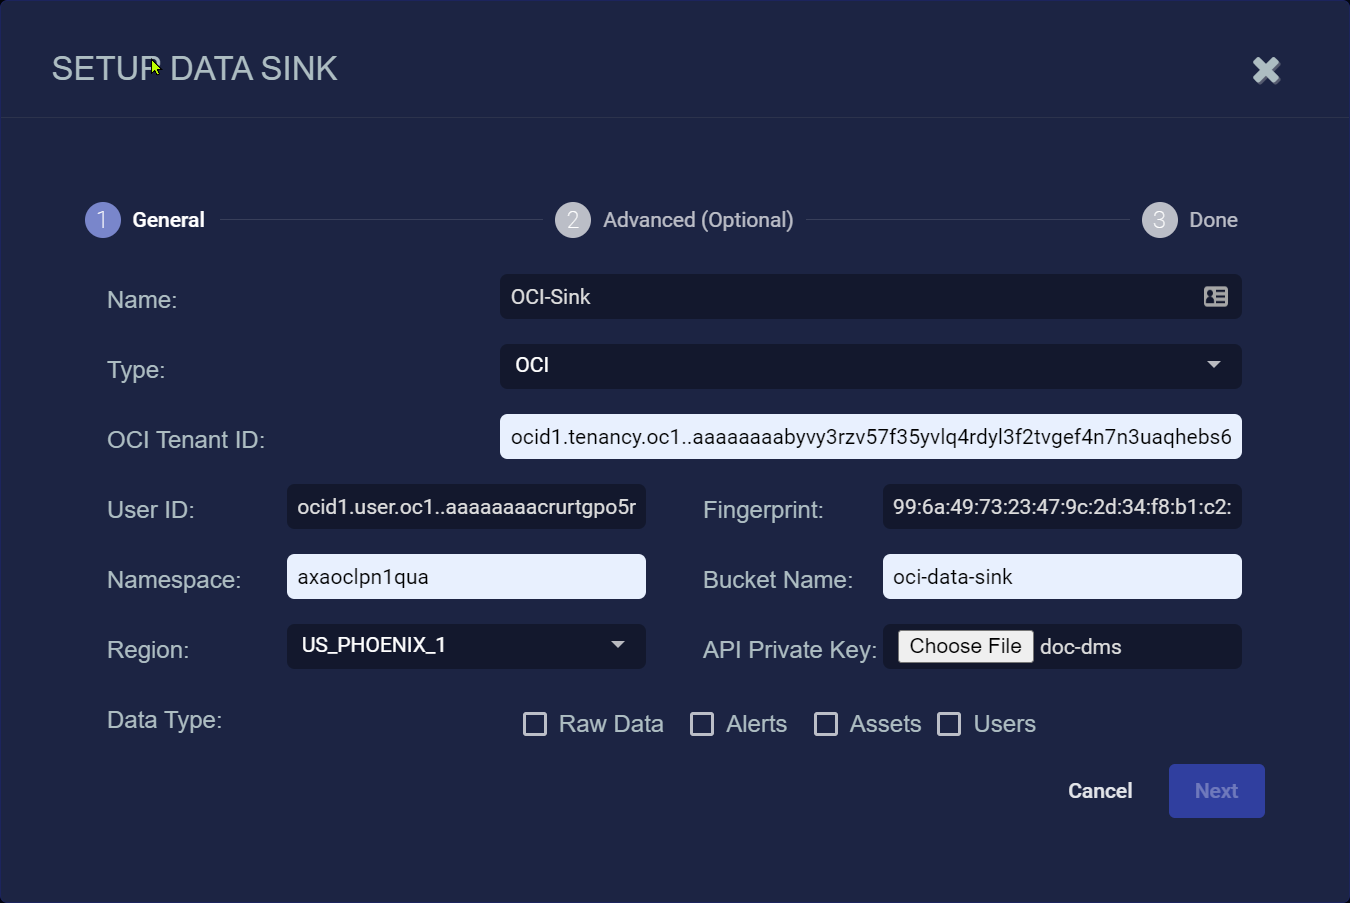Go to the General step tab
1350x903 pixels.
168,220
